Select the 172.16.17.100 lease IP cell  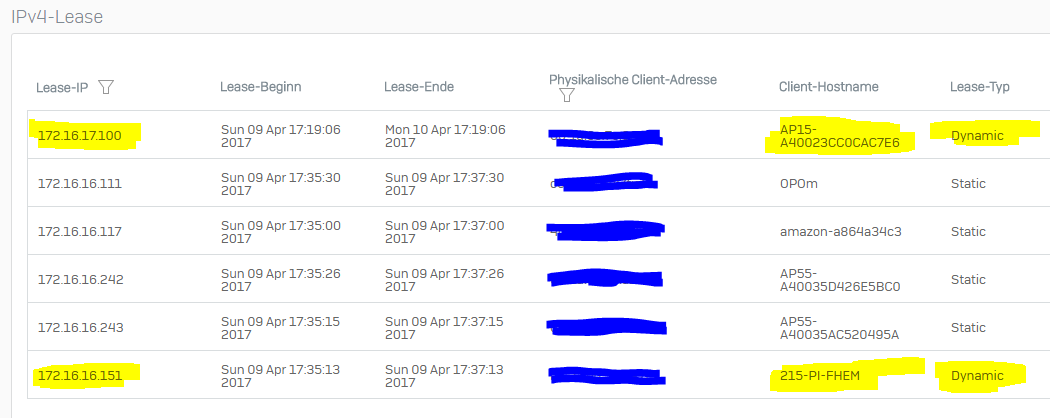click(80, 136)
